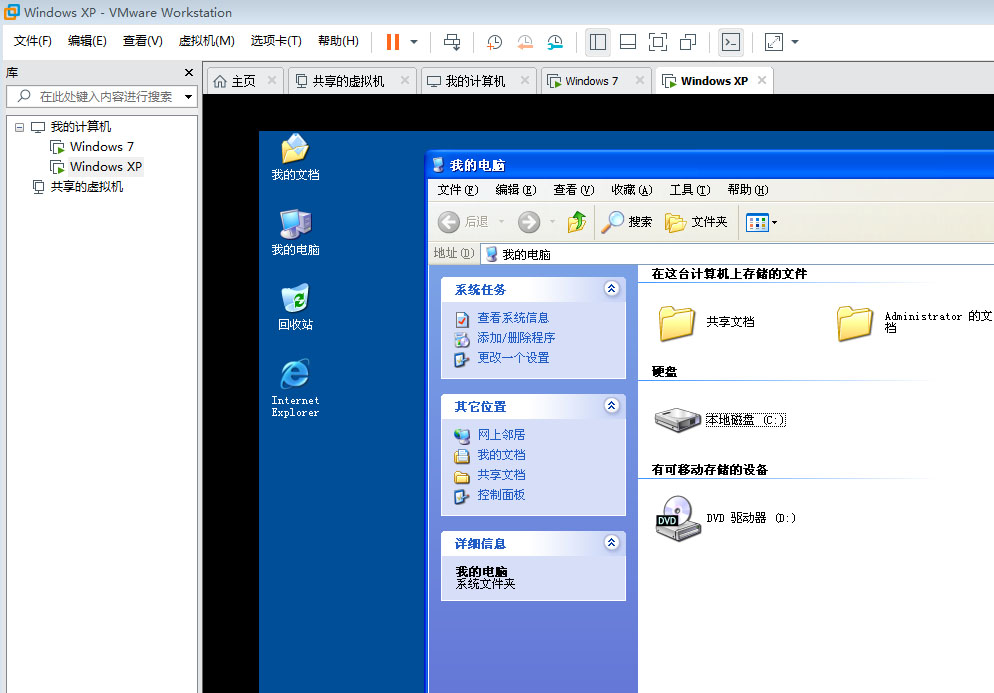This screenshot has height=693, width=994.
Task: Click the address bar showing 我的电脑
Action: pyautogui.click(x=735, y=254)
